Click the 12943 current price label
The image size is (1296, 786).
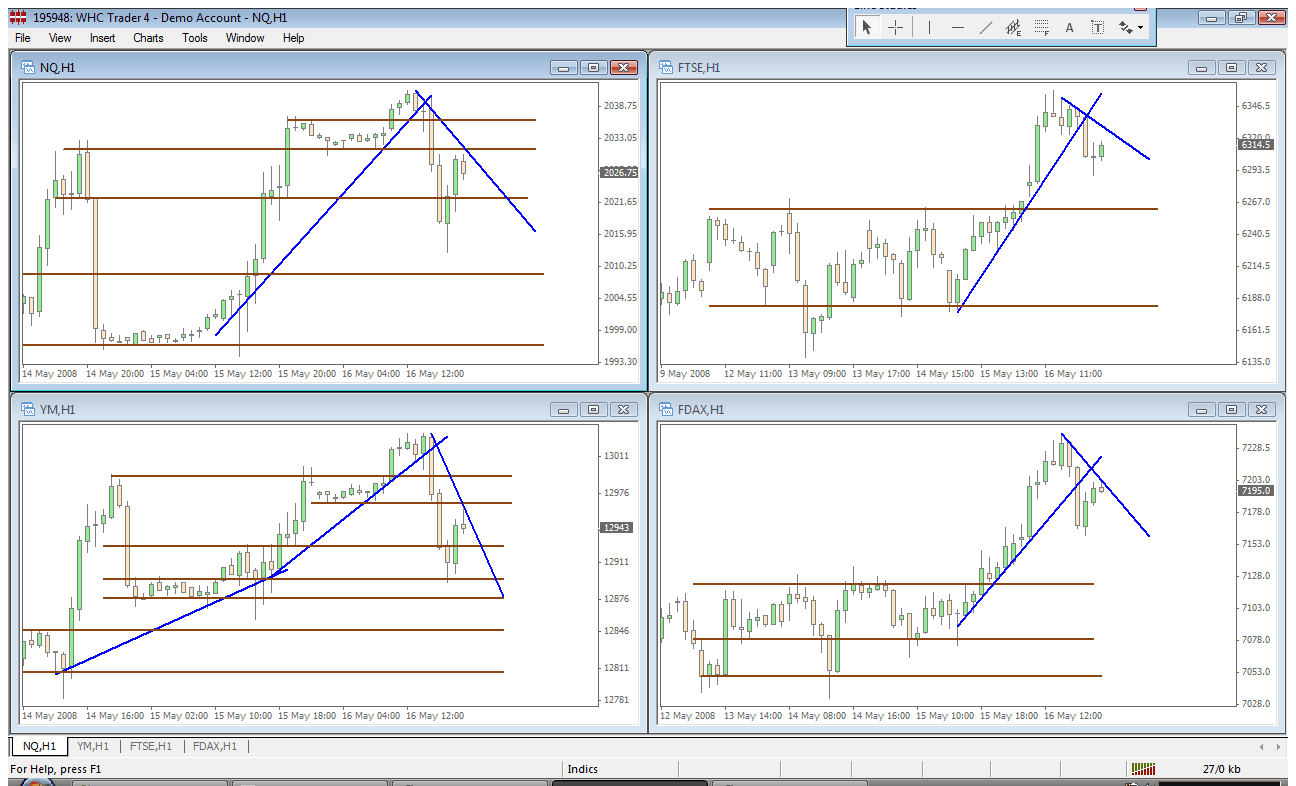pos(617,527)
